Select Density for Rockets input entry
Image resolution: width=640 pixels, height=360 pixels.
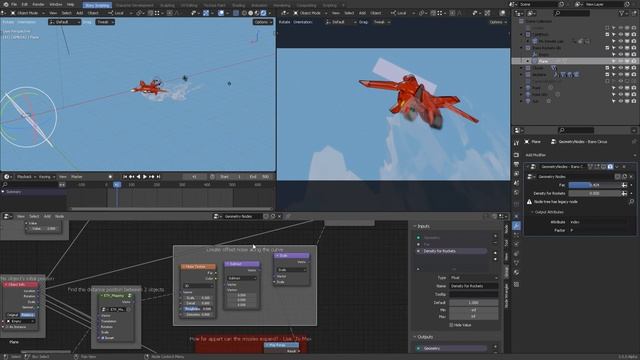coord(451,251)
